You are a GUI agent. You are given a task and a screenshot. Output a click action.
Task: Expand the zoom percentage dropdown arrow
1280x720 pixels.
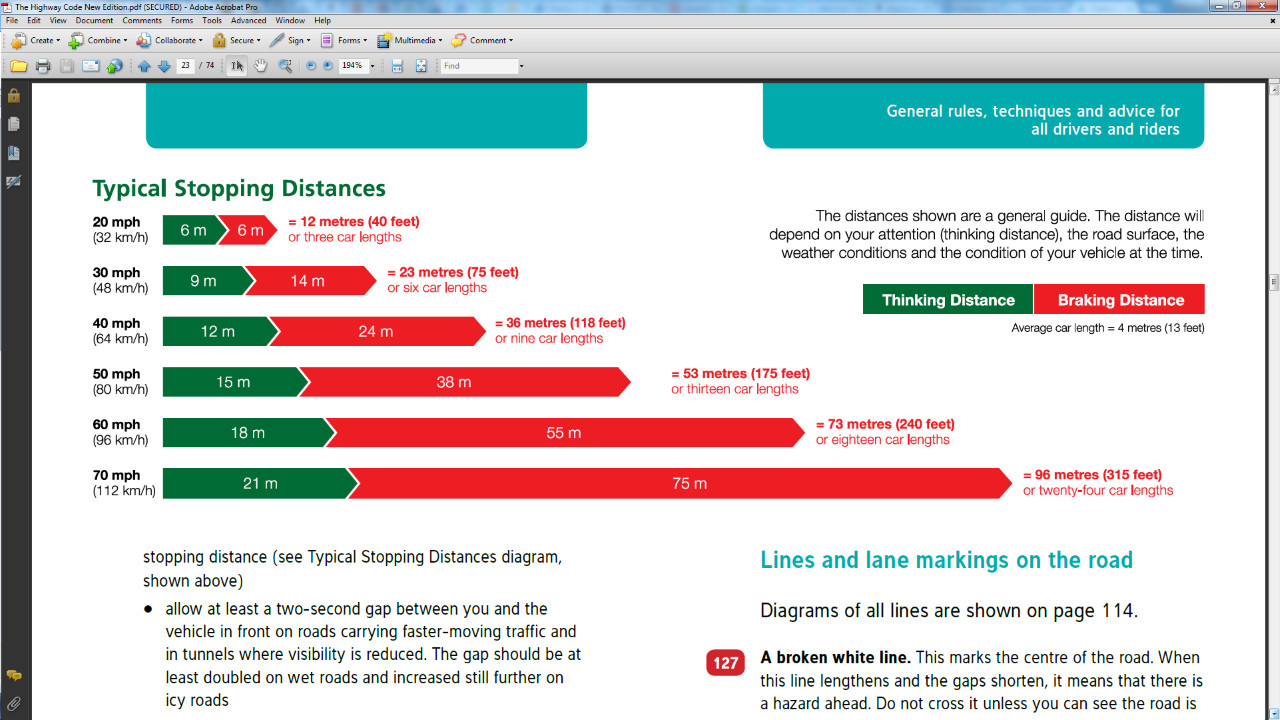[x=372, y=66]
